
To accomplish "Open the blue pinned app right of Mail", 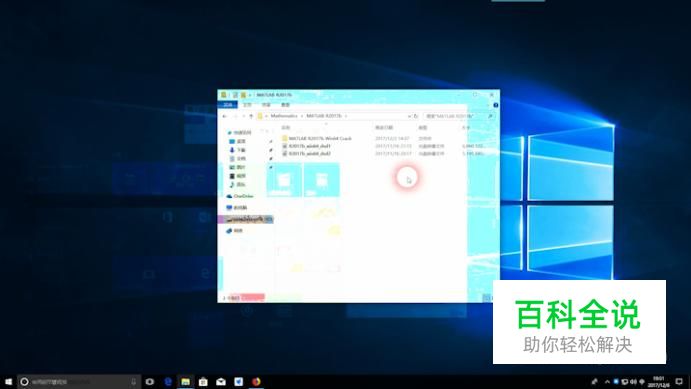I will point(238,382).
